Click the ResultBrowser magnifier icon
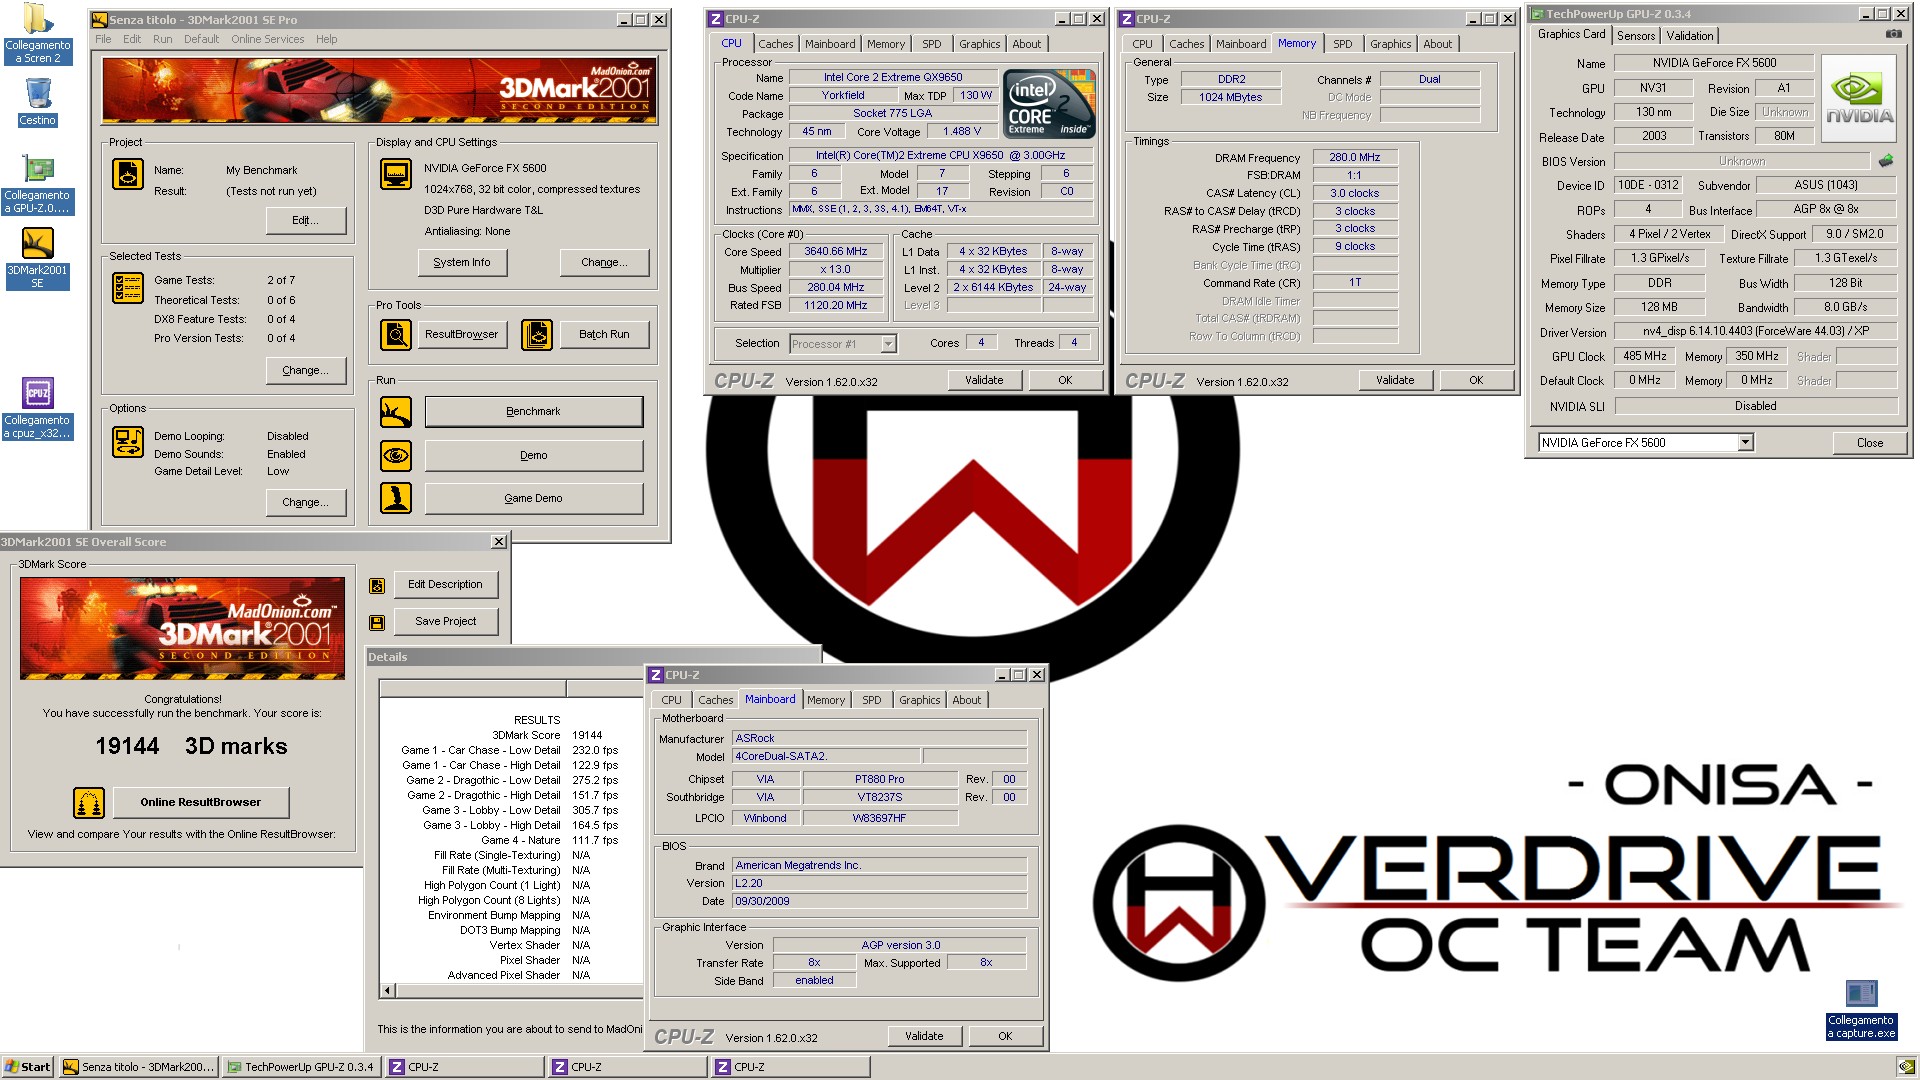 (x=396, y=334)
